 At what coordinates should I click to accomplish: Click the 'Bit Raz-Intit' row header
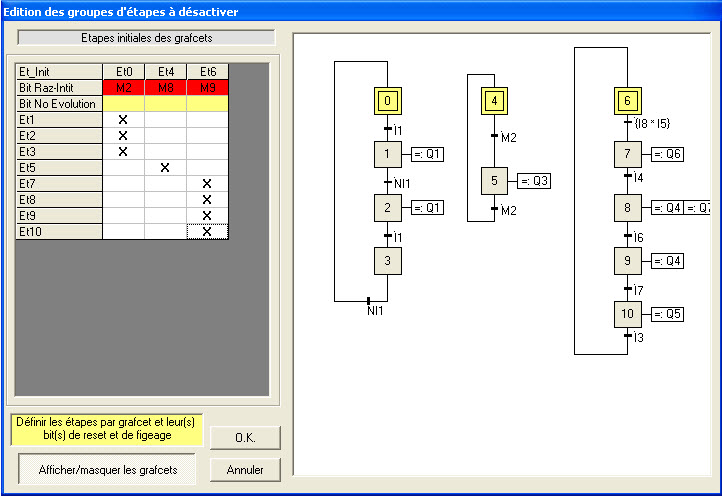[x=59, y=88]
